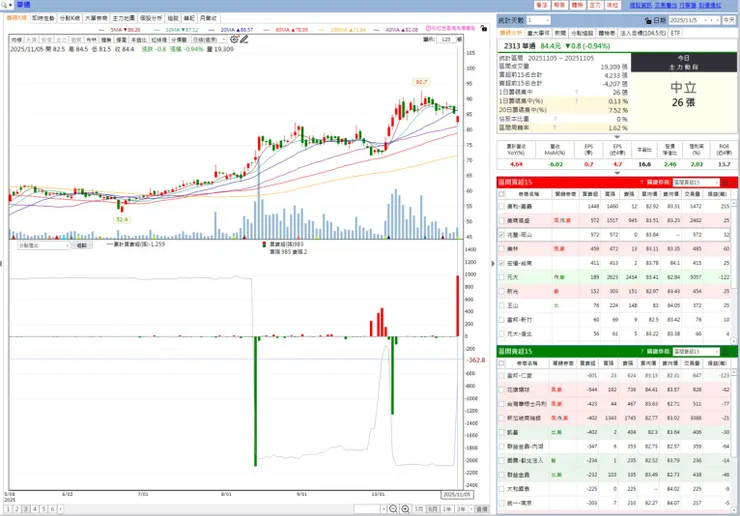The height and width of the screenshot is (516, 740).
Task: Click the 今天 button
Action: pyautogui.click(x=729, y=20)
